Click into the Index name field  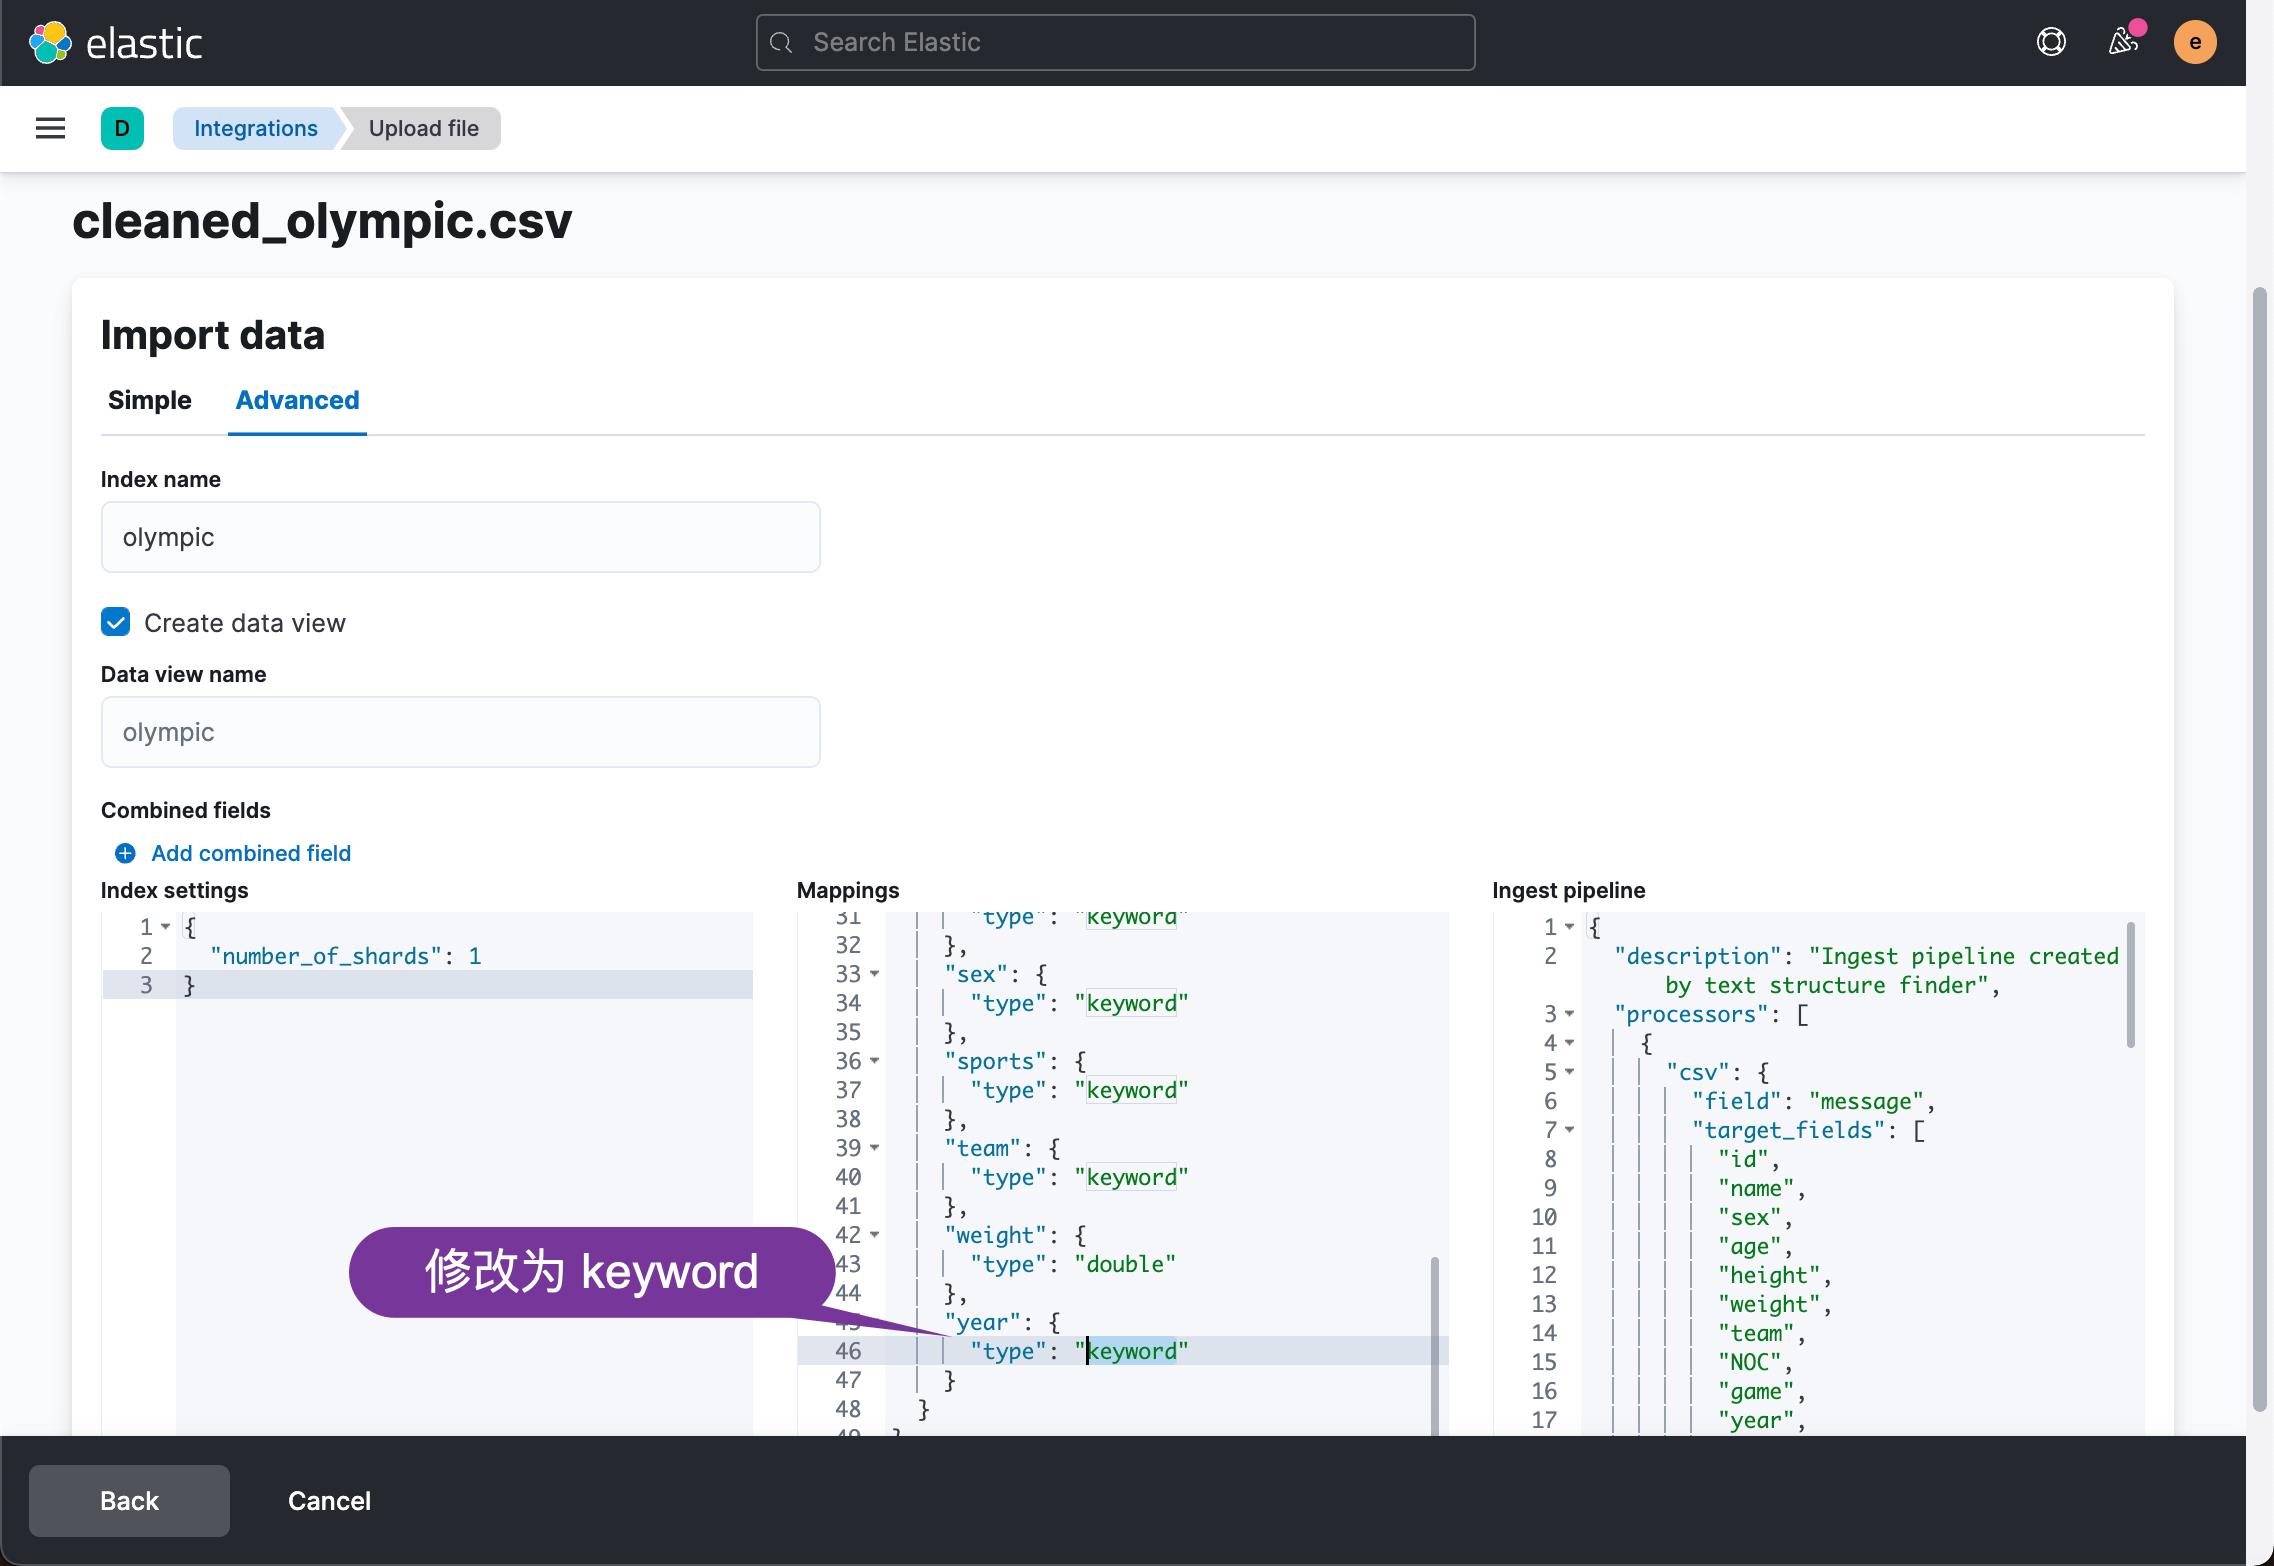tap(460, 537)
